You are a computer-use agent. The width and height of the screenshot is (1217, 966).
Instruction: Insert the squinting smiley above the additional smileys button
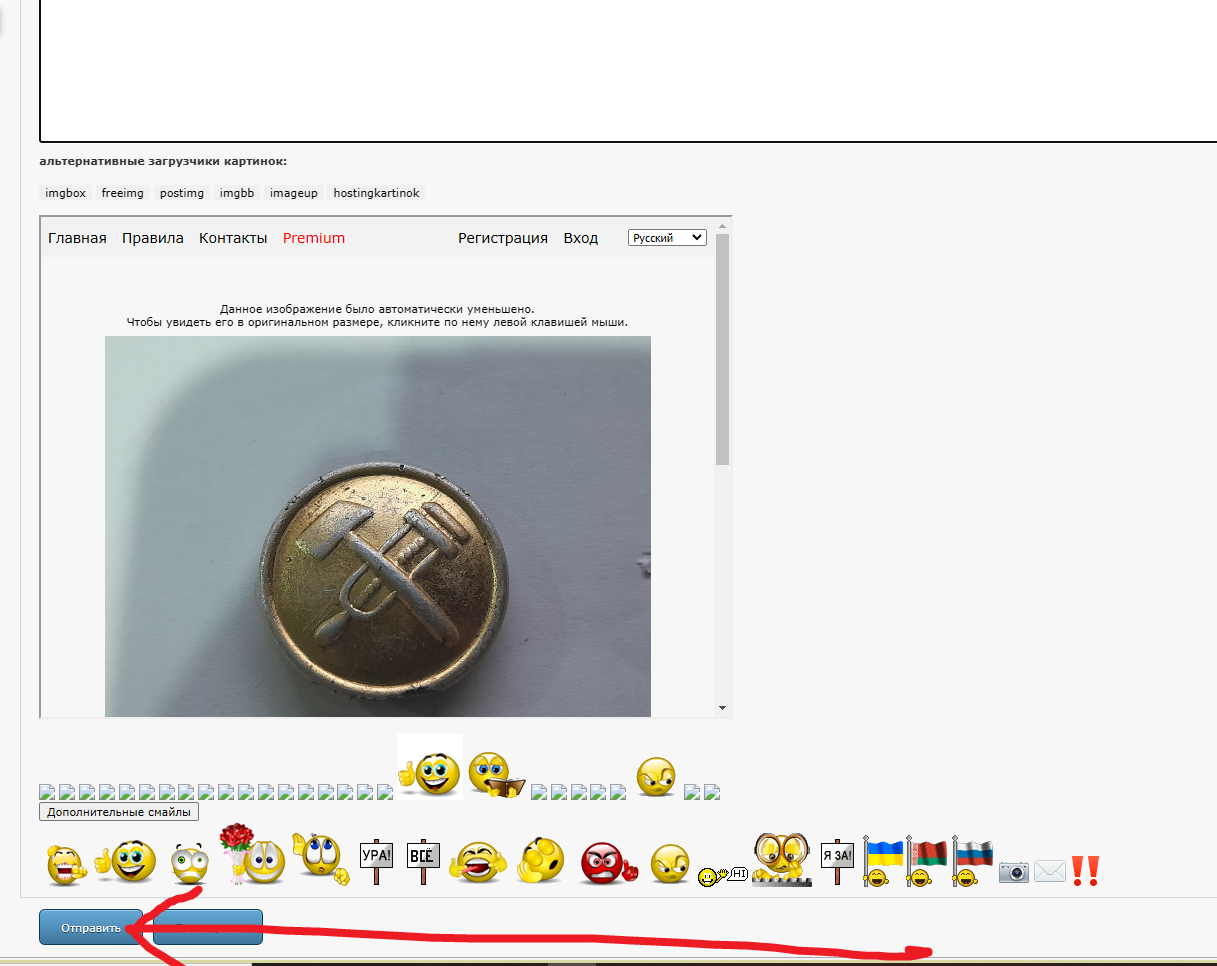656,777
